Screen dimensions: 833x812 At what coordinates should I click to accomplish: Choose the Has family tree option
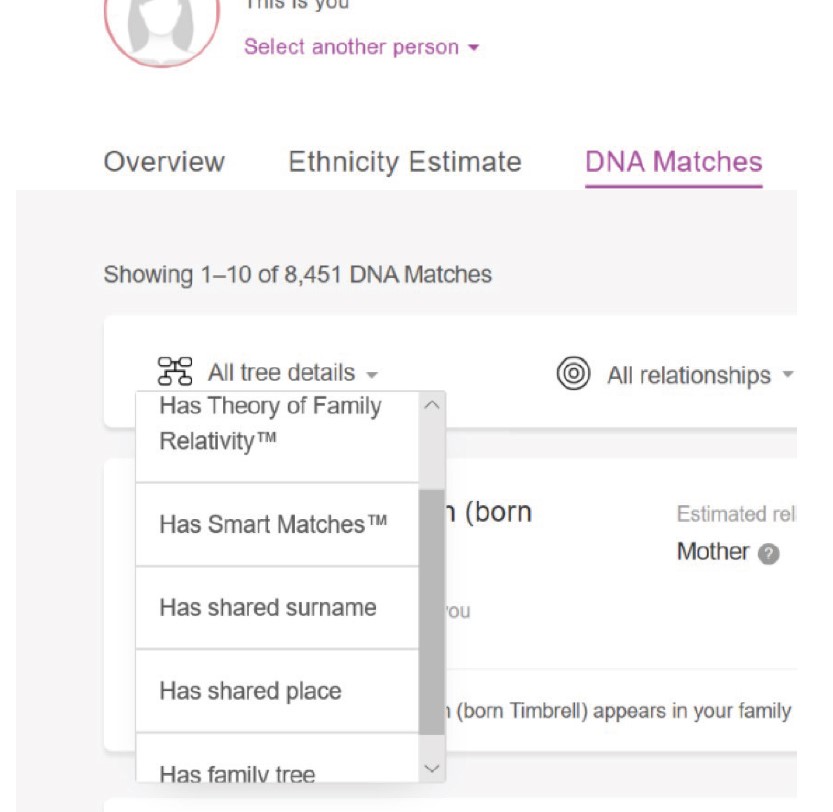tap(237, 773)
